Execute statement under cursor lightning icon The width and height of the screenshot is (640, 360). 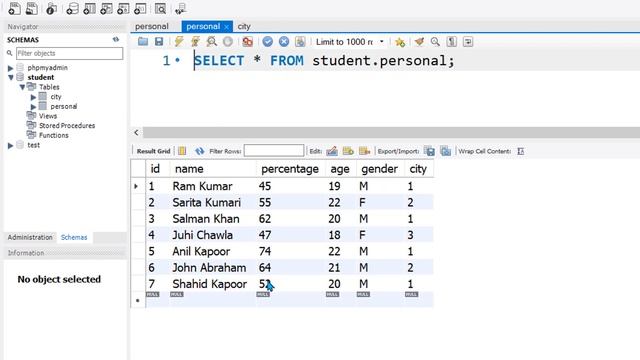pos(196,42)
